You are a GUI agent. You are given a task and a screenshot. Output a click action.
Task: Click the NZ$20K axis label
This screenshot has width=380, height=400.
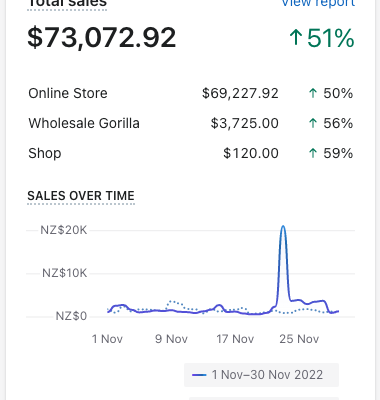(64, 230)
